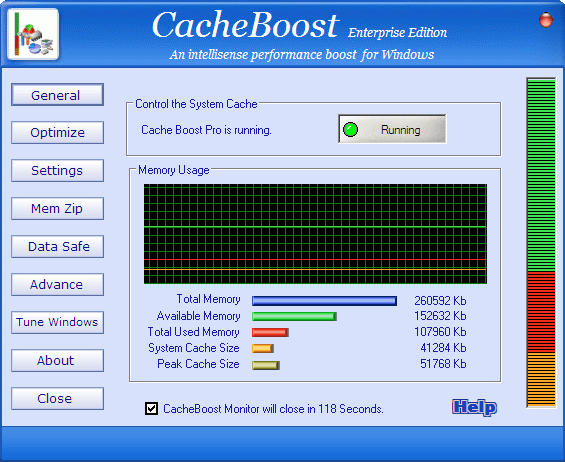565x462 pixels.
Task: Click the 41284 Kb cache size value
Action: [x=443, y=348]
